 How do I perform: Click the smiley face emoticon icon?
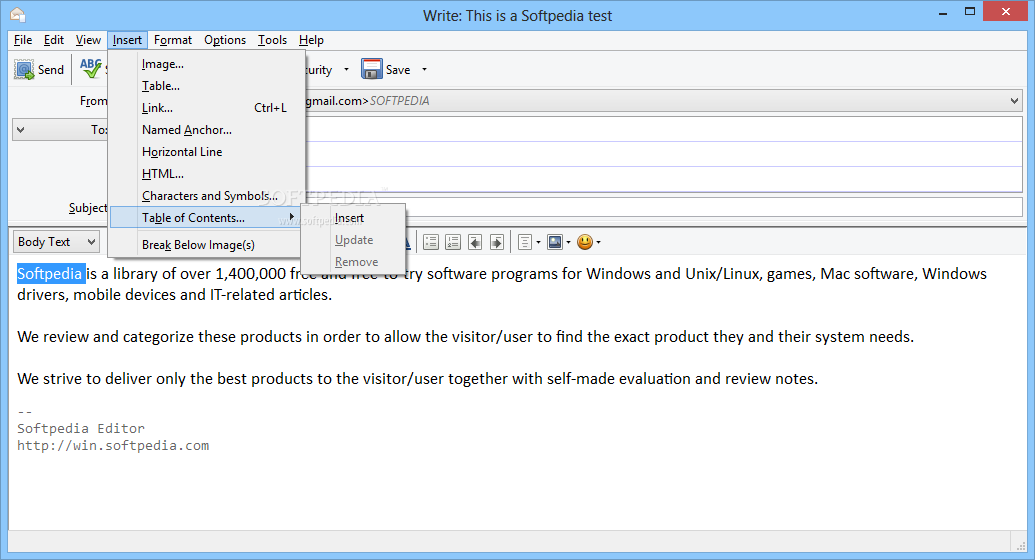585,242
